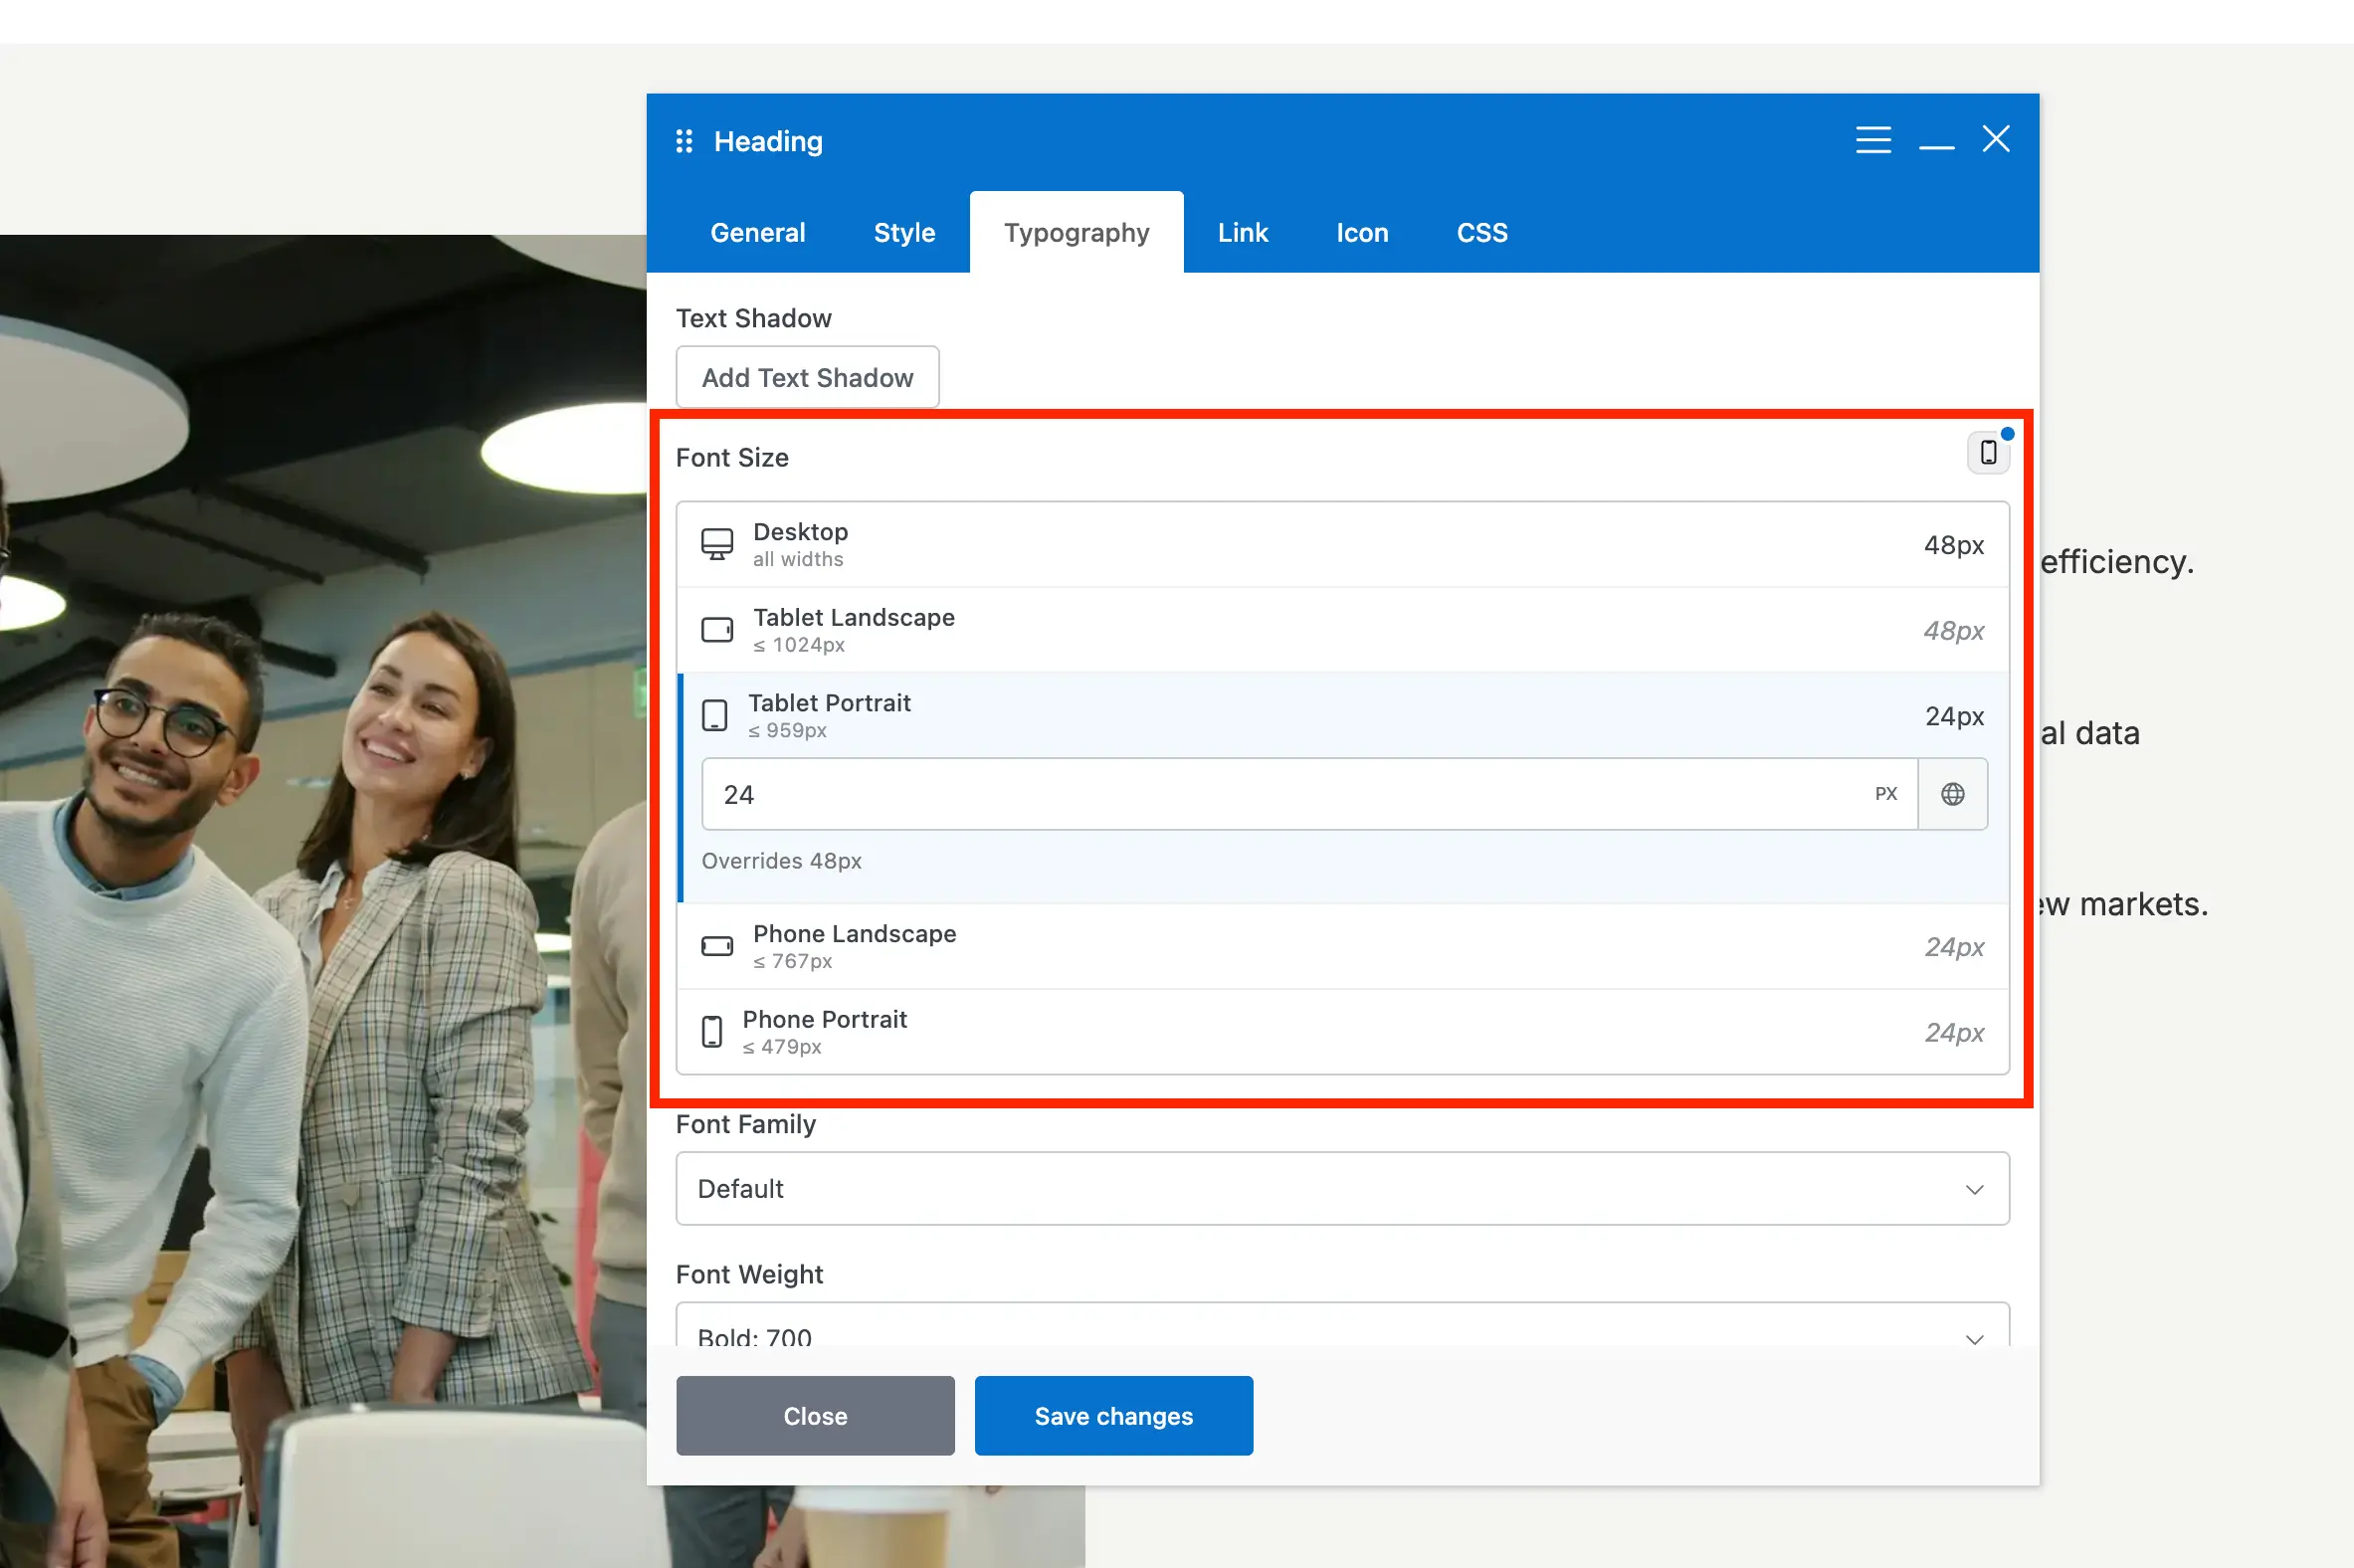Click the Font Weight label
Screen dimensions: 2354x1568
[x=749, y=1274]
